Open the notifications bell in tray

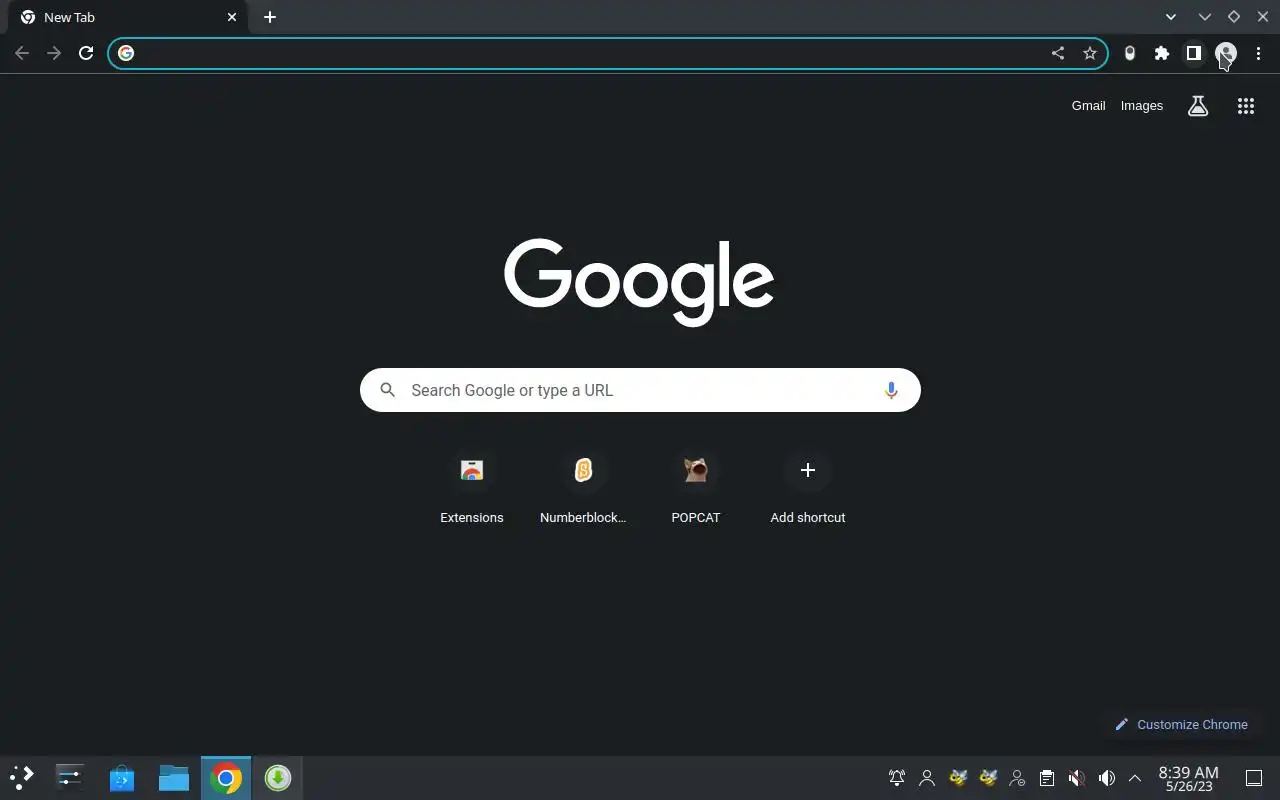pos(897,778)
